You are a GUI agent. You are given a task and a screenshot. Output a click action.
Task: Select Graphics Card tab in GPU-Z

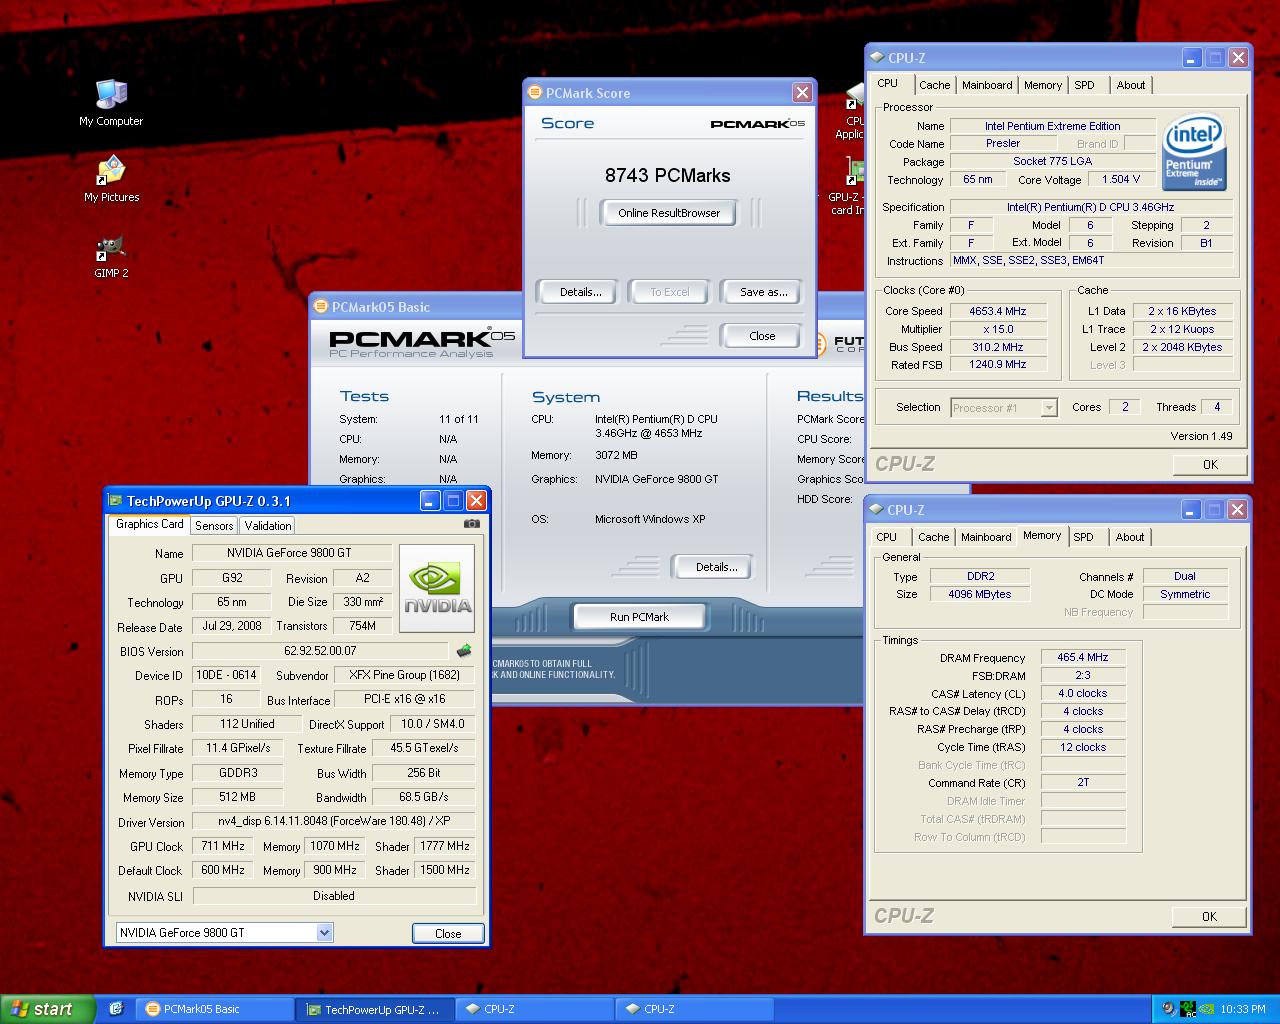(x=149, y=524)
